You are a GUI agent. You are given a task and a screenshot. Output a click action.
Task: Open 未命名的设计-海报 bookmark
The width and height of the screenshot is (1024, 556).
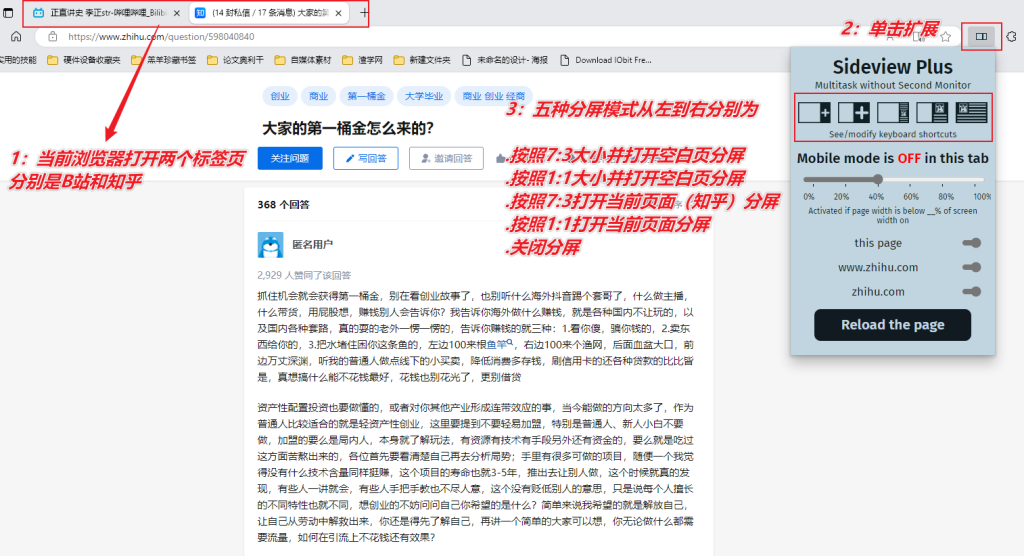pyautogui.click(x=505, y=60)
